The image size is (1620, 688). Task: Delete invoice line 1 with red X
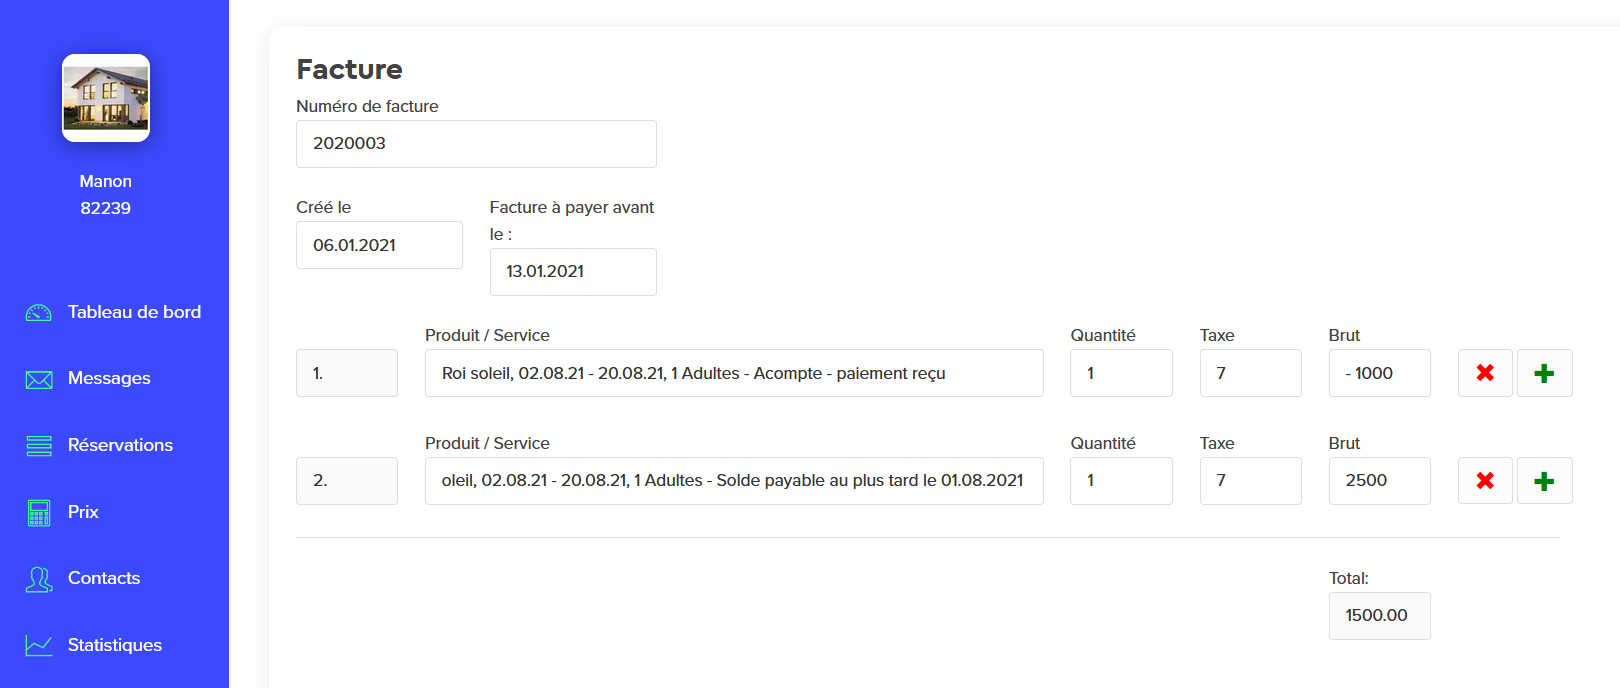pyautogui.click(x=1485, y=373)
